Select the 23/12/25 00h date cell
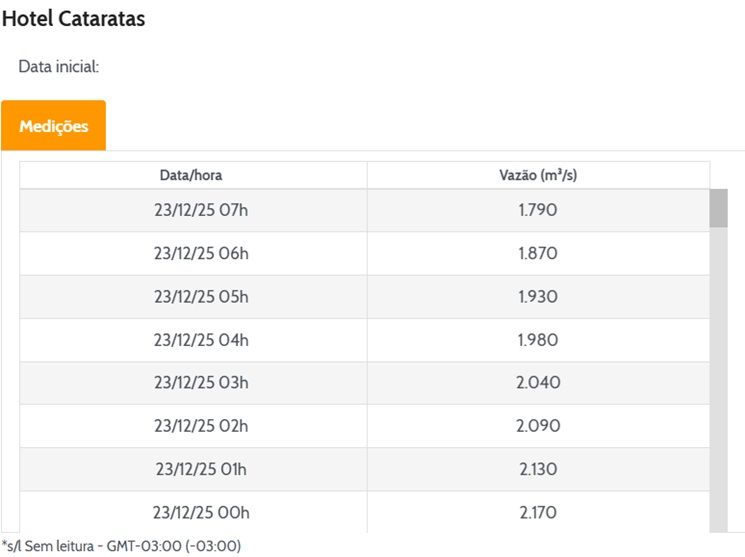 tap(201, 512)
